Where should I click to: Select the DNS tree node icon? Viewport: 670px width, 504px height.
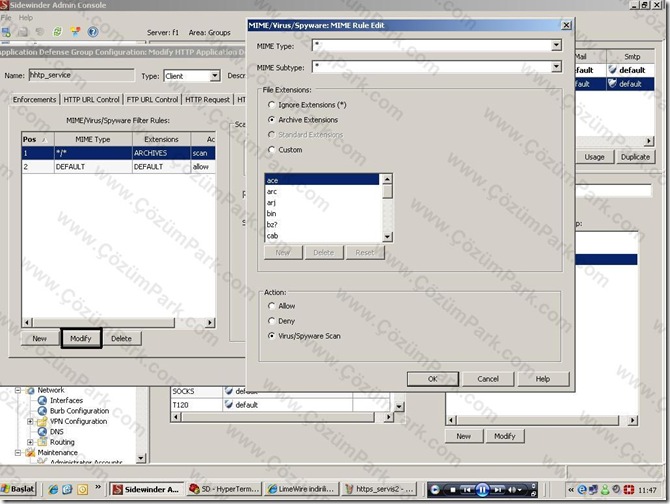(42, 432)
